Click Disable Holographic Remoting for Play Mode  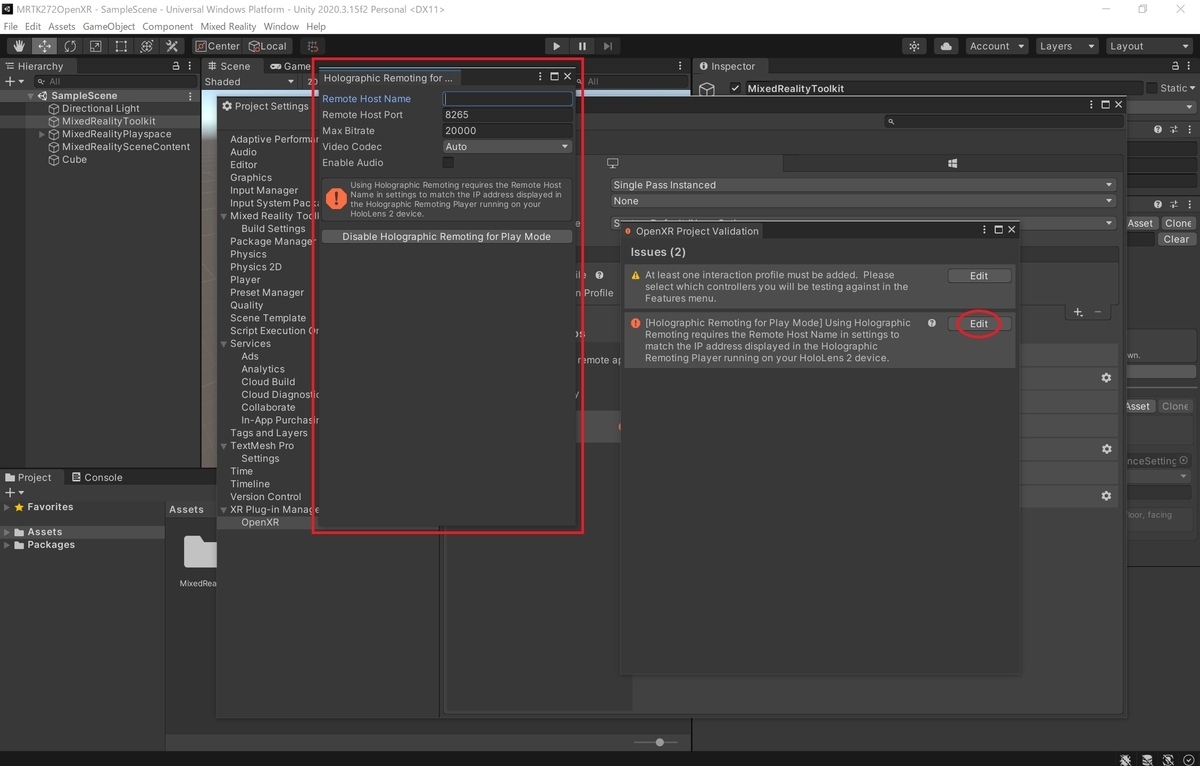(446, 237)
